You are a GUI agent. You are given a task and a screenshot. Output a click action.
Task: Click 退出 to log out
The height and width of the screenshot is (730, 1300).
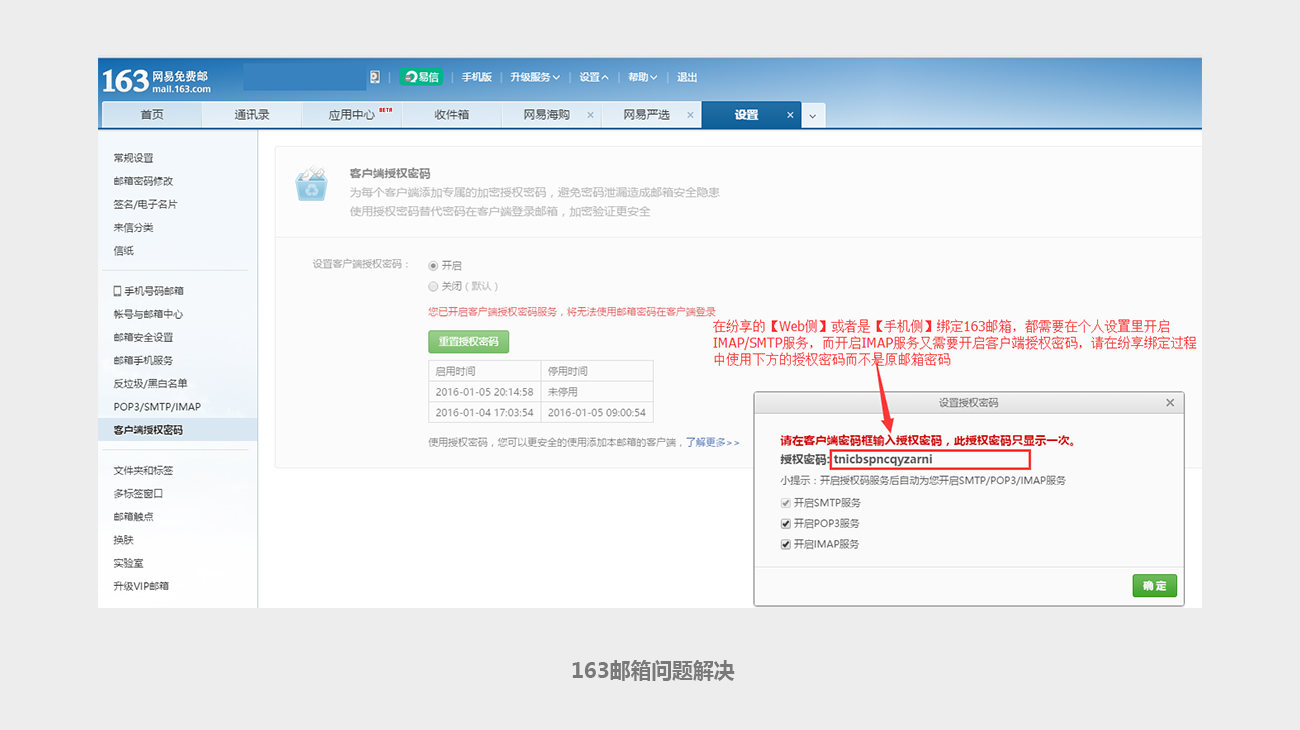[687, 77]
